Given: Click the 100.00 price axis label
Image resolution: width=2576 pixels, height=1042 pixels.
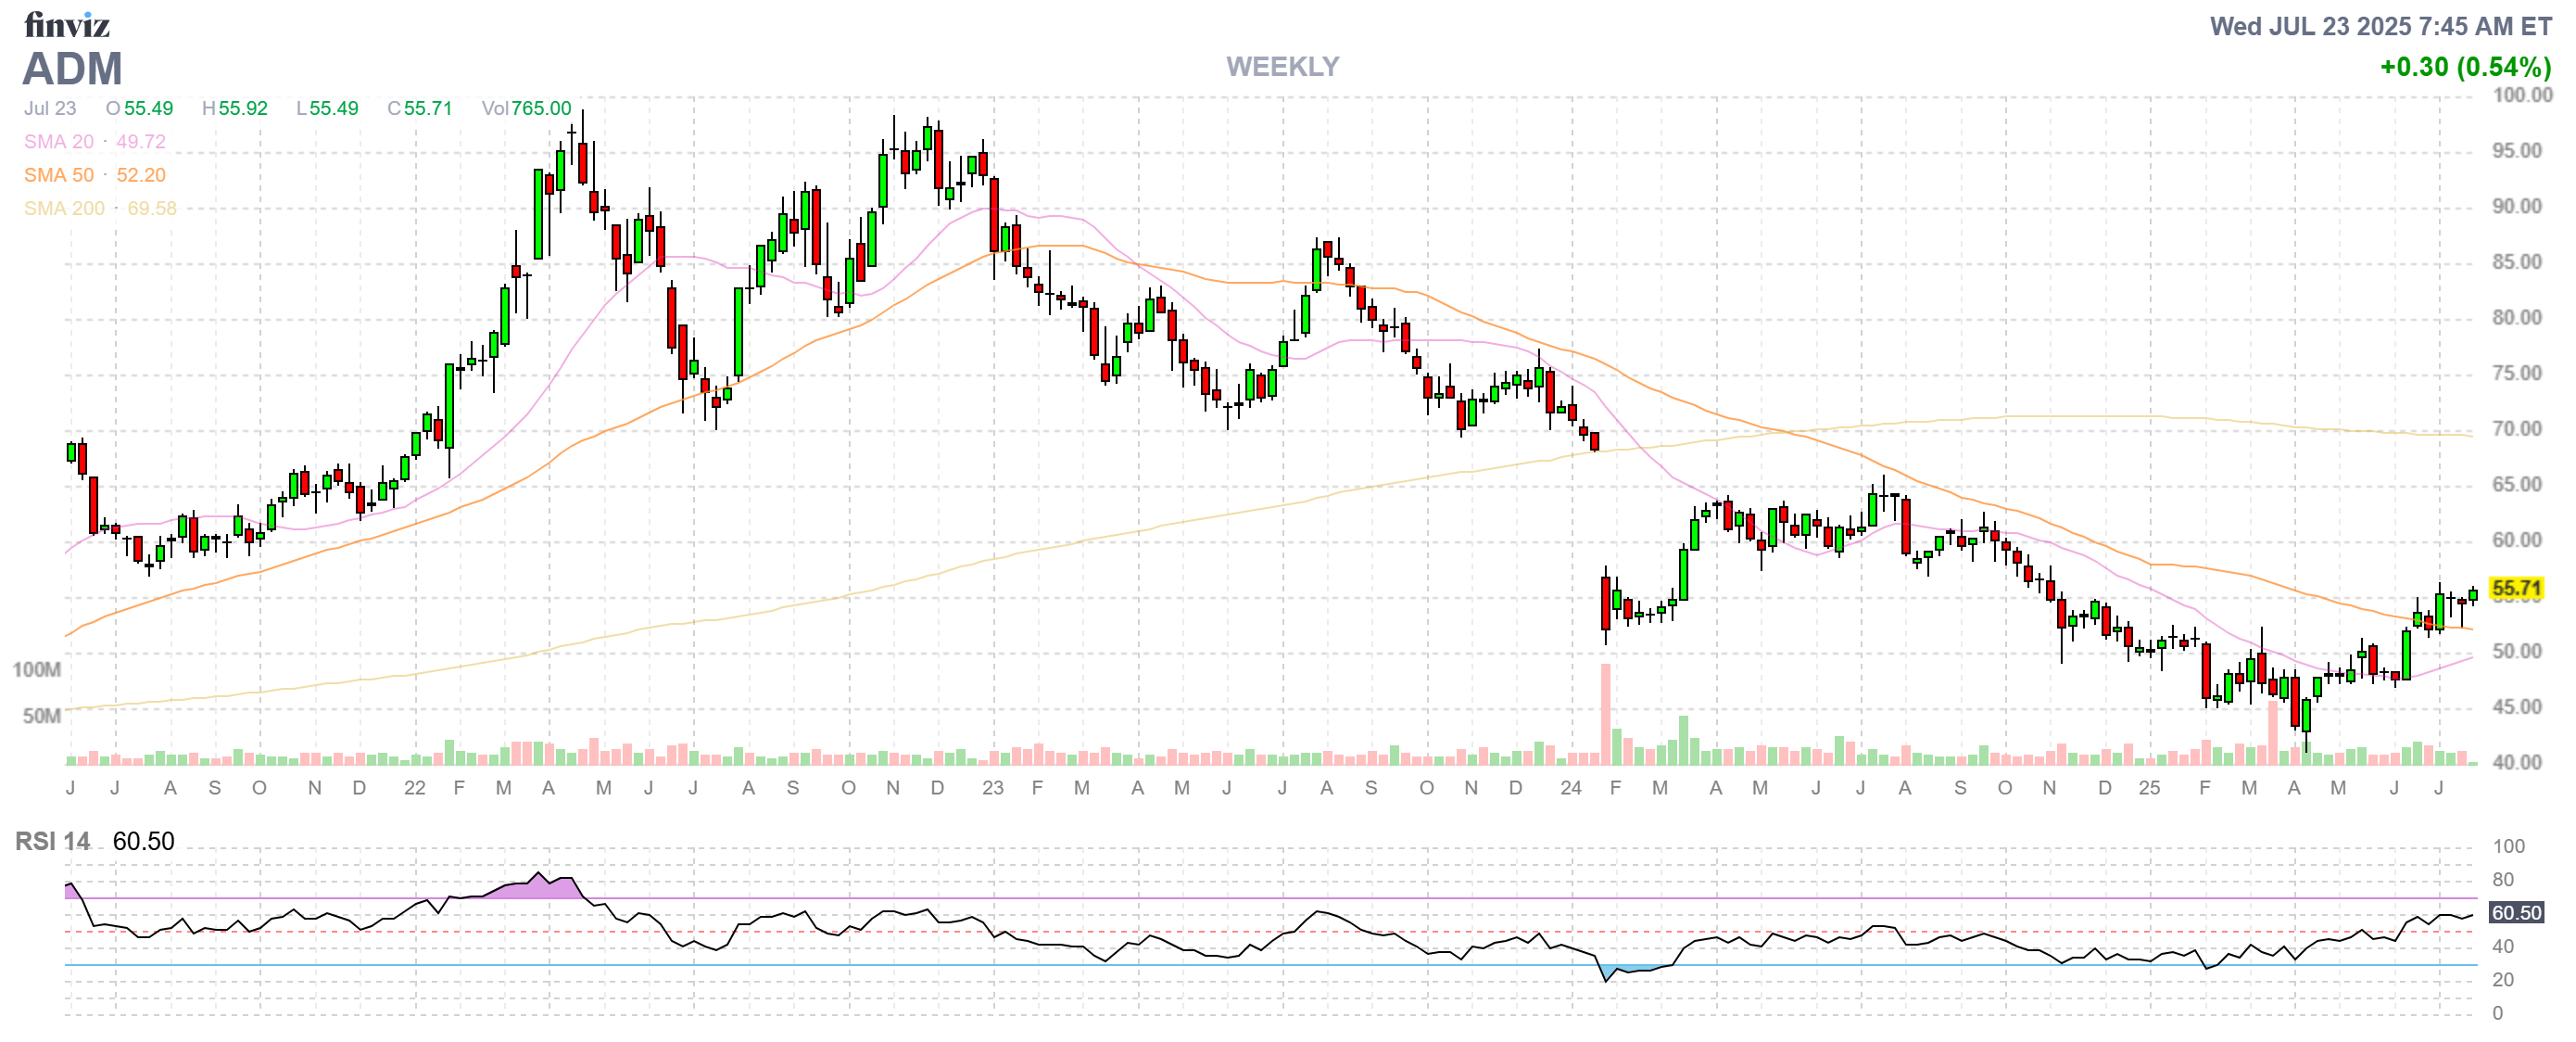Looking at the screenshot, I should tap(2521, 95).
